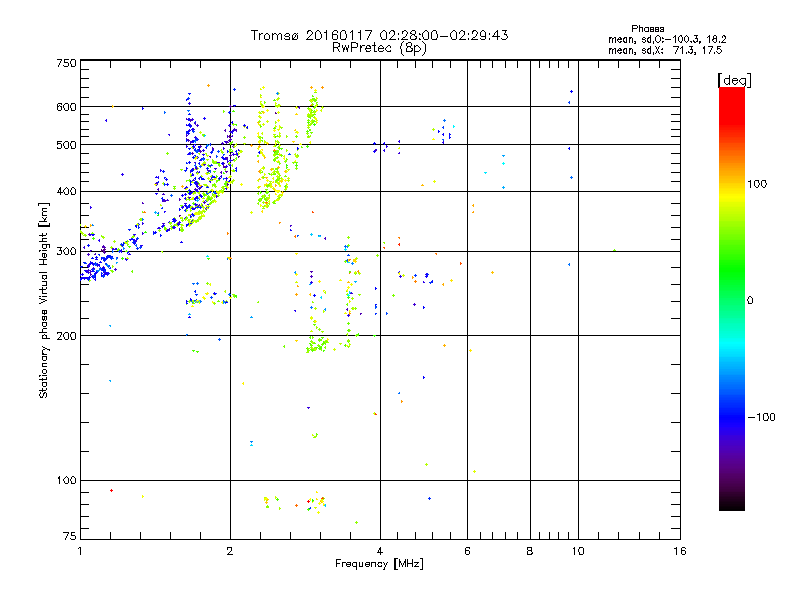800x600 pixels.
Task: Click the '[deg]' colorbar unit label
Action: 734,80
